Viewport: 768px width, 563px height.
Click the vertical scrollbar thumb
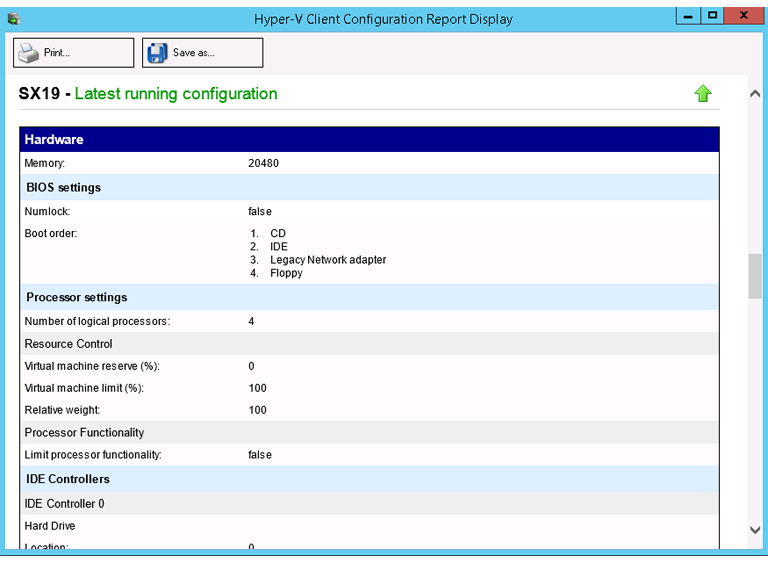(755, 276)
